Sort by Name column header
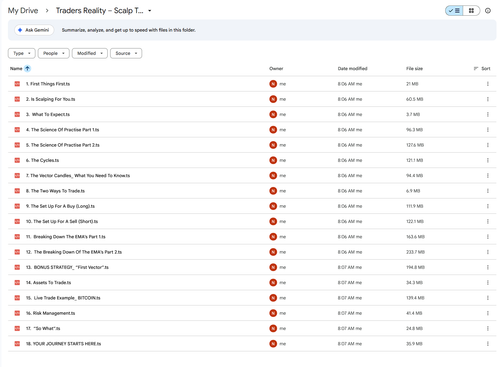Viewport: 500px width, 367px height. click(x=16, y=69)
